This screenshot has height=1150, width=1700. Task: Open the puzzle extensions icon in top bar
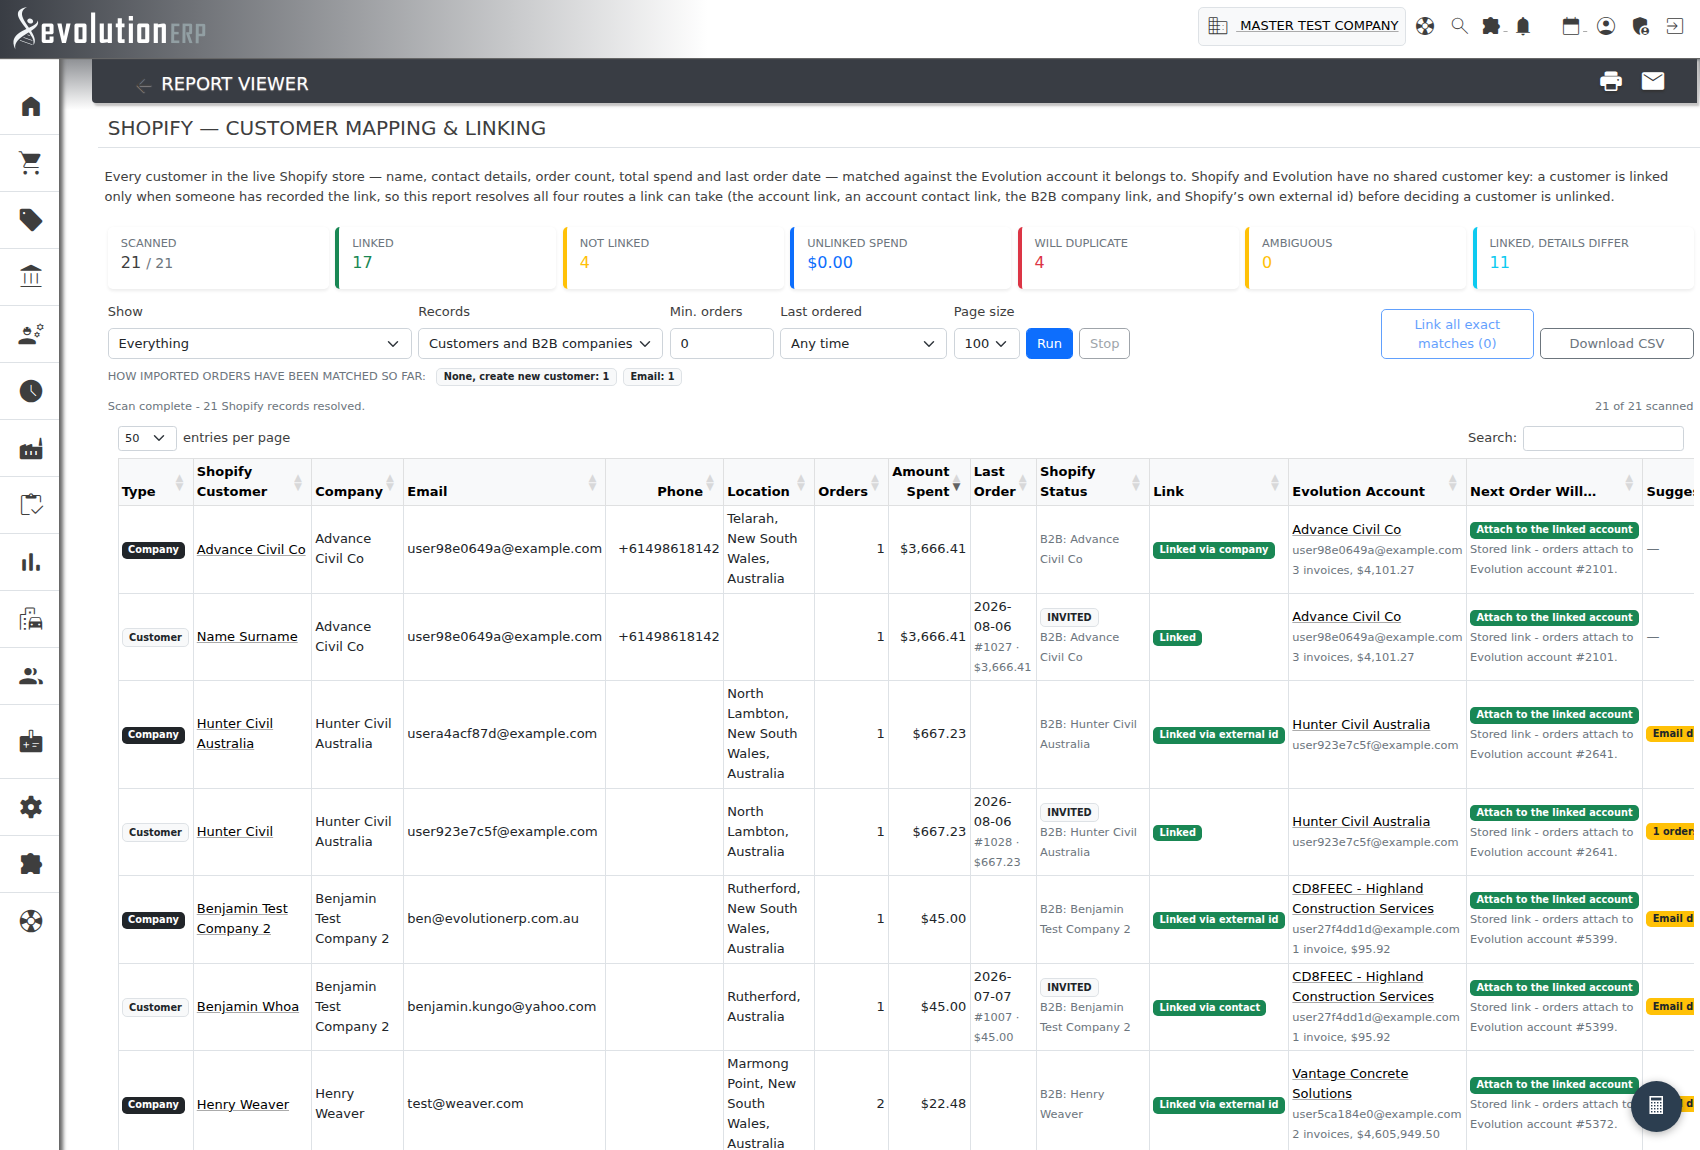click(x=1491, y=26)
